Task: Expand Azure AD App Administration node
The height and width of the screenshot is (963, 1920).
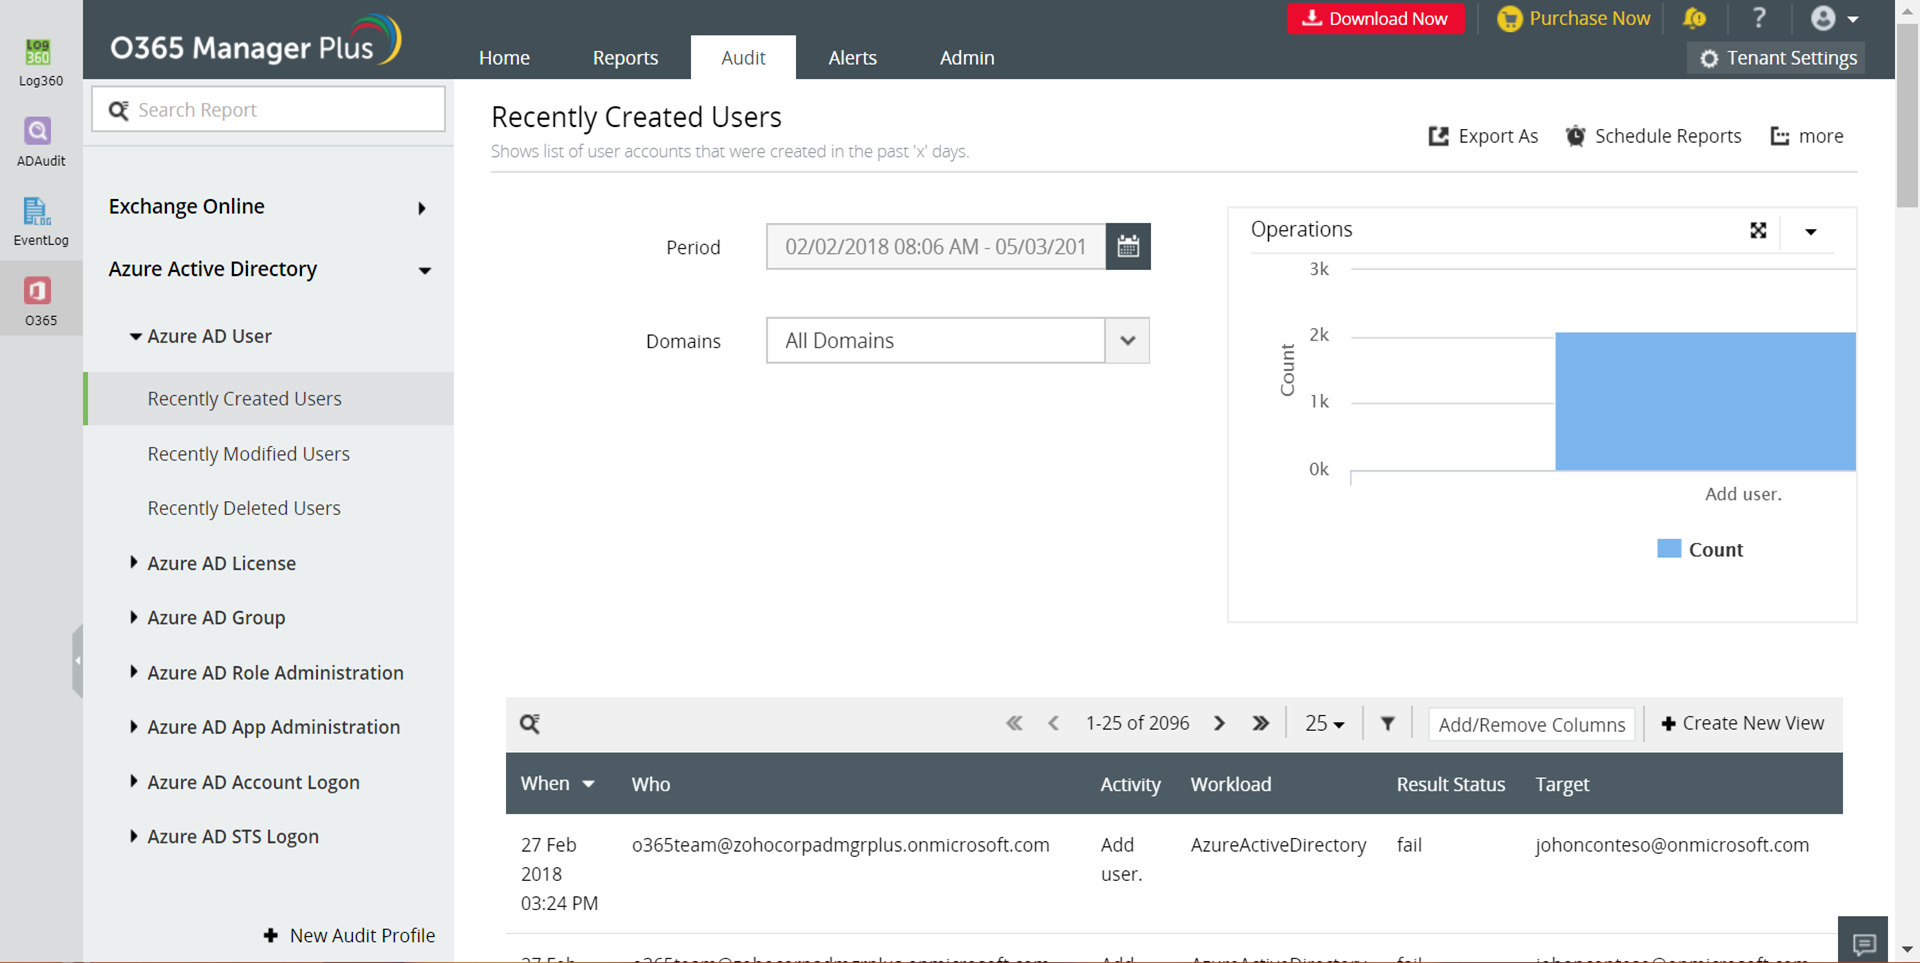Action: pos(264,727)
